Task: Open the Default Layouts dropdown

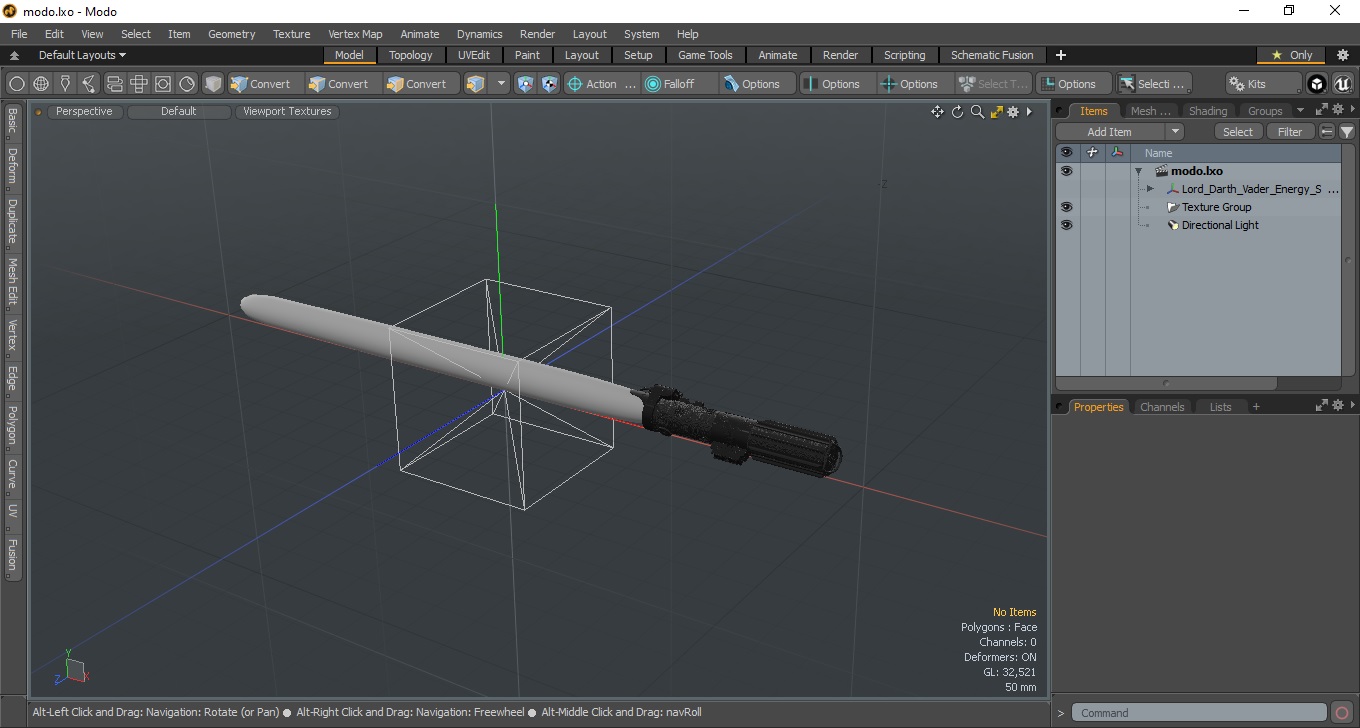Action: pos(82,55)
